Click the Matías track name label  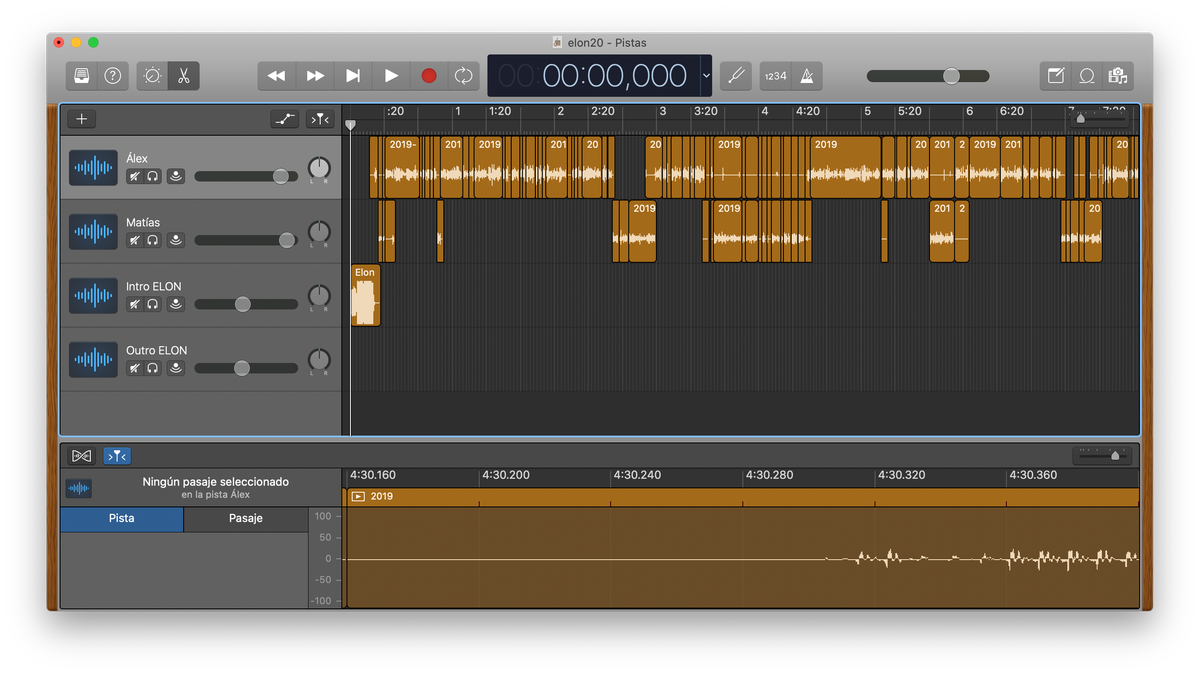pos(143,222)
